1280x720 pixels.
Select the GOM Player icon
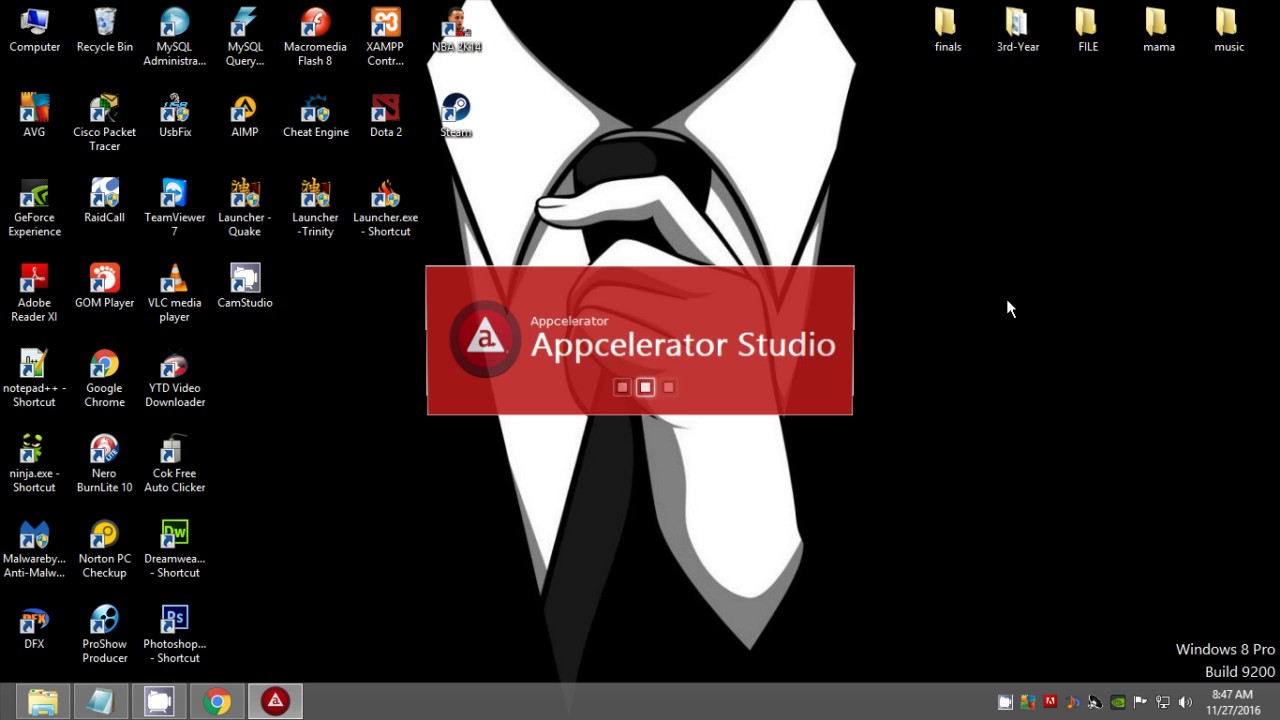pyautogui.click(x=105, y=286)
